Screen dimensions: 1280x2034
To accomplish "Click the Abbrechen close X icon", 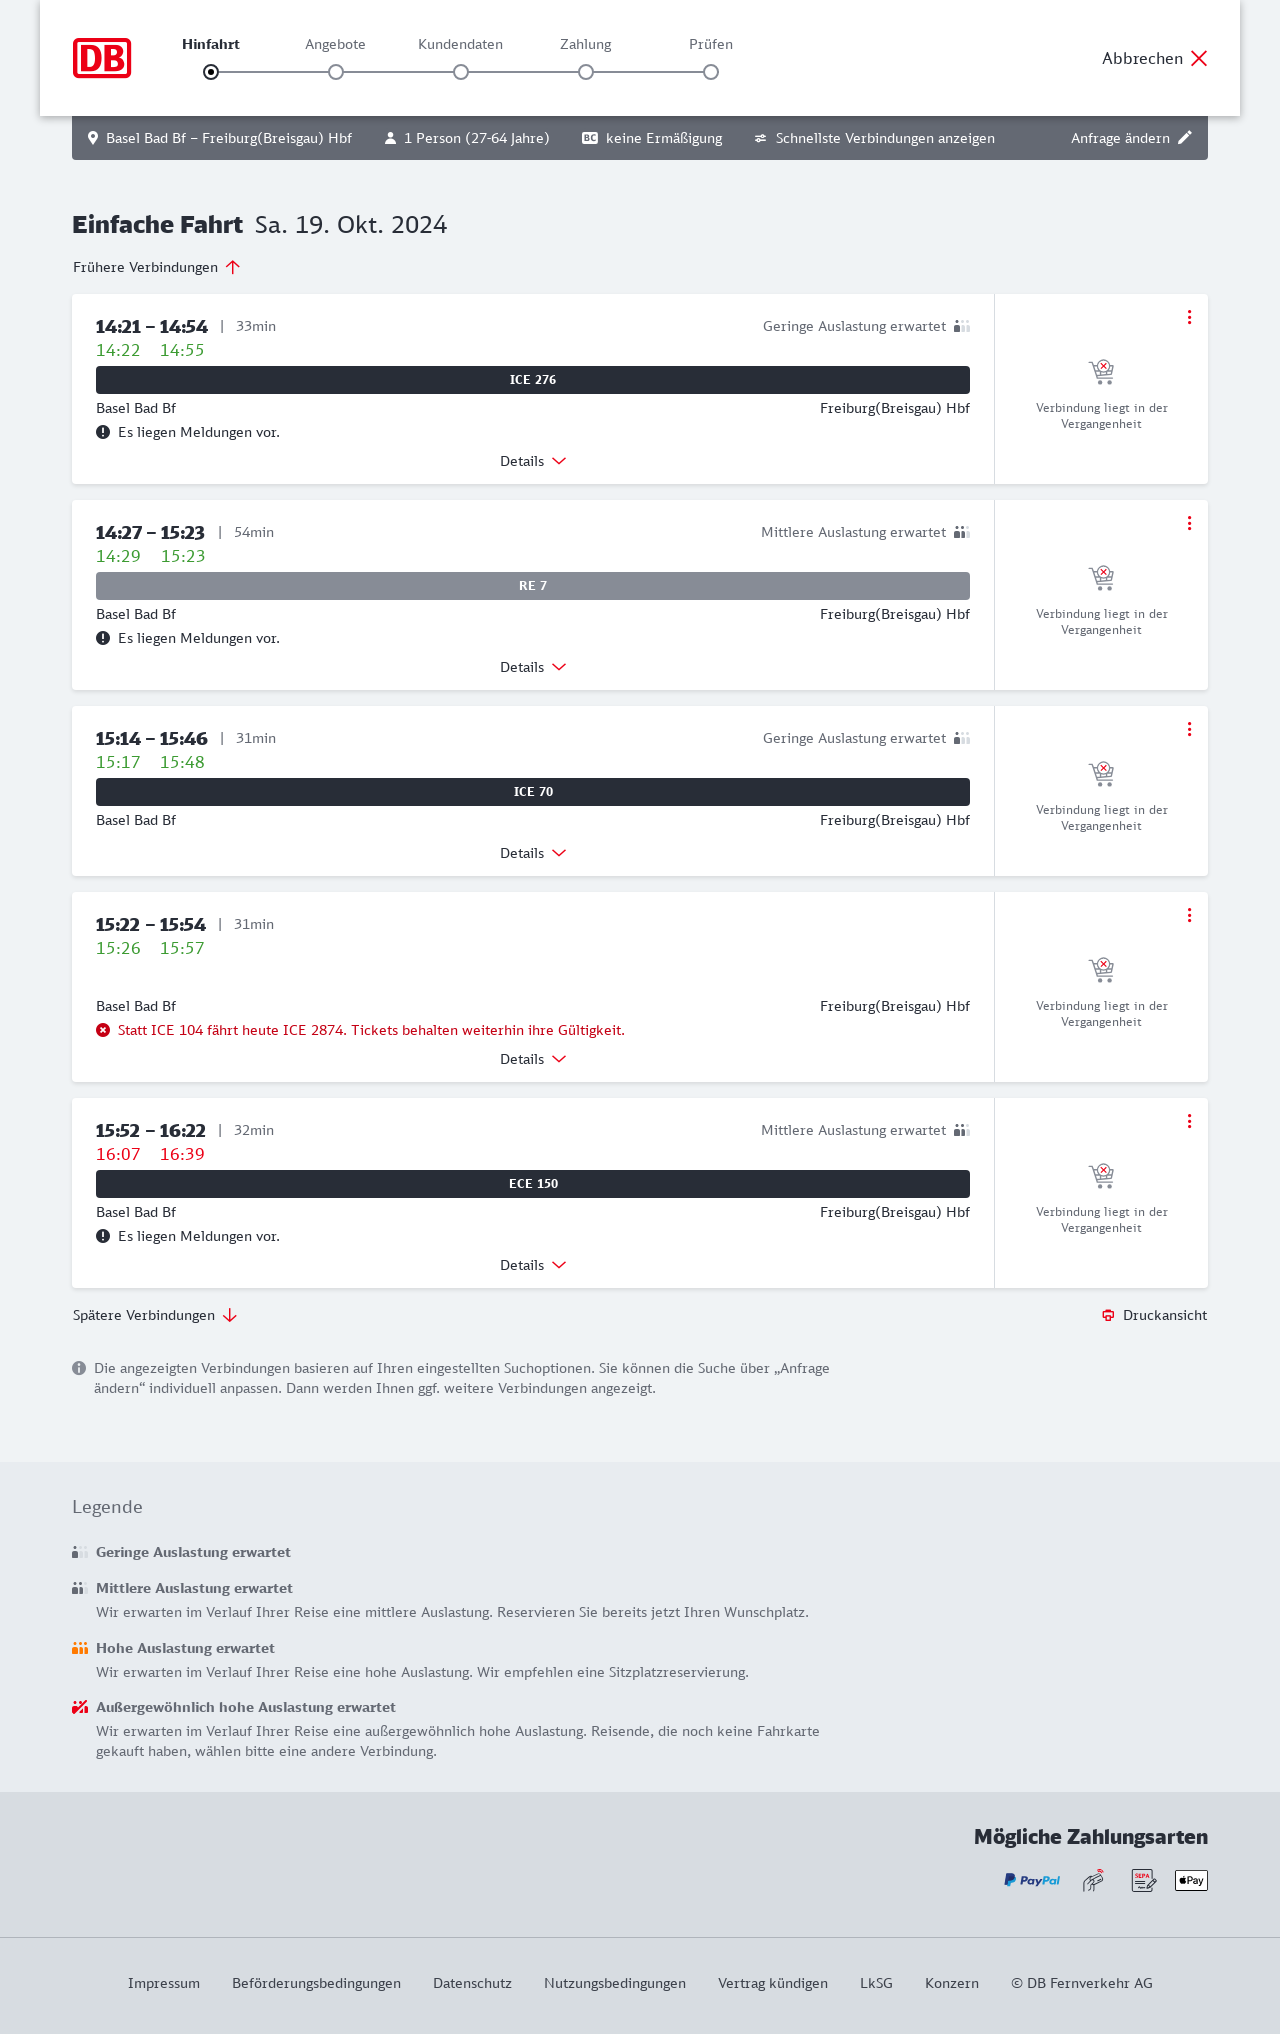I will point(1199,58).
